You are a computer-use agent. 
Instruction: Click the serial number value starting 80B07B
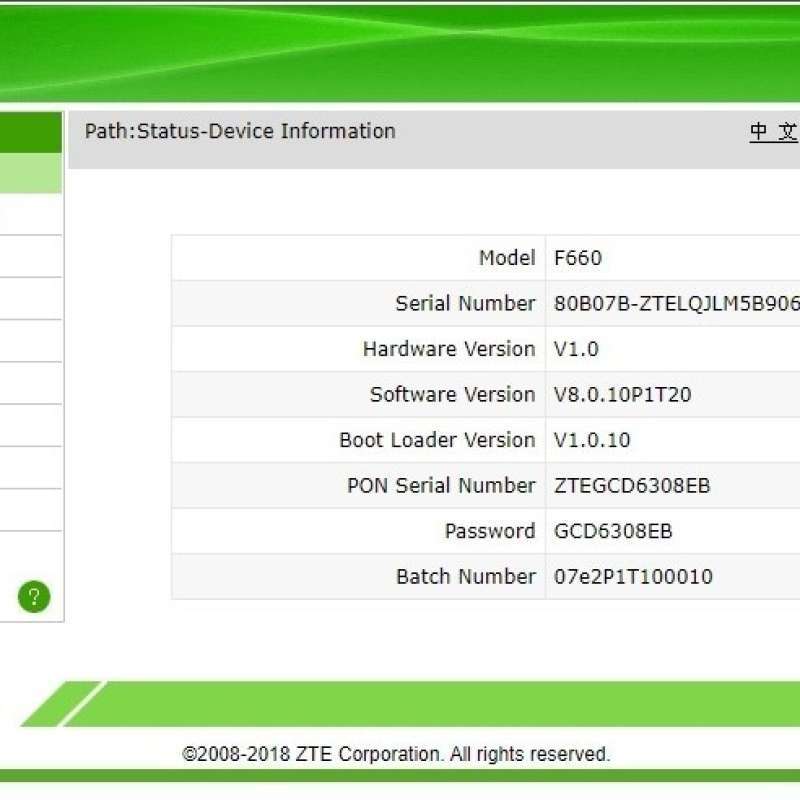coord(676,304)
